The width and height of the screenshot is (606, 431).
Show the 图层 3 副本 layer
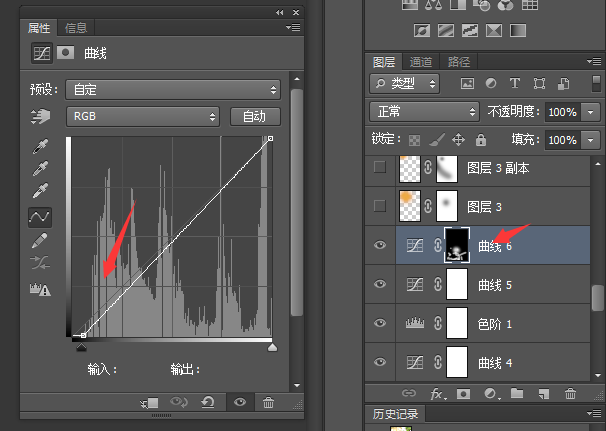[x=379, y=168]
